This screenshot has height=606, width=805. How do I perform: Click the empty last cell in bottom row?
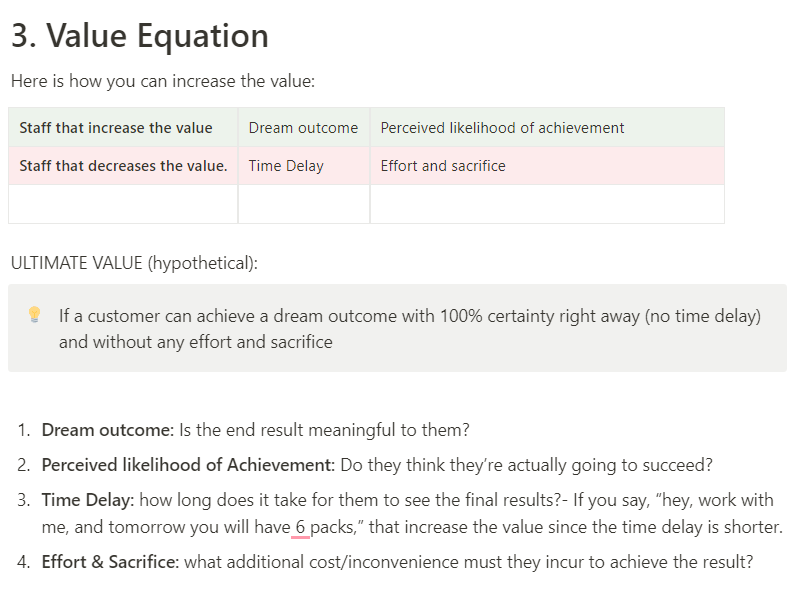[547, 204]
